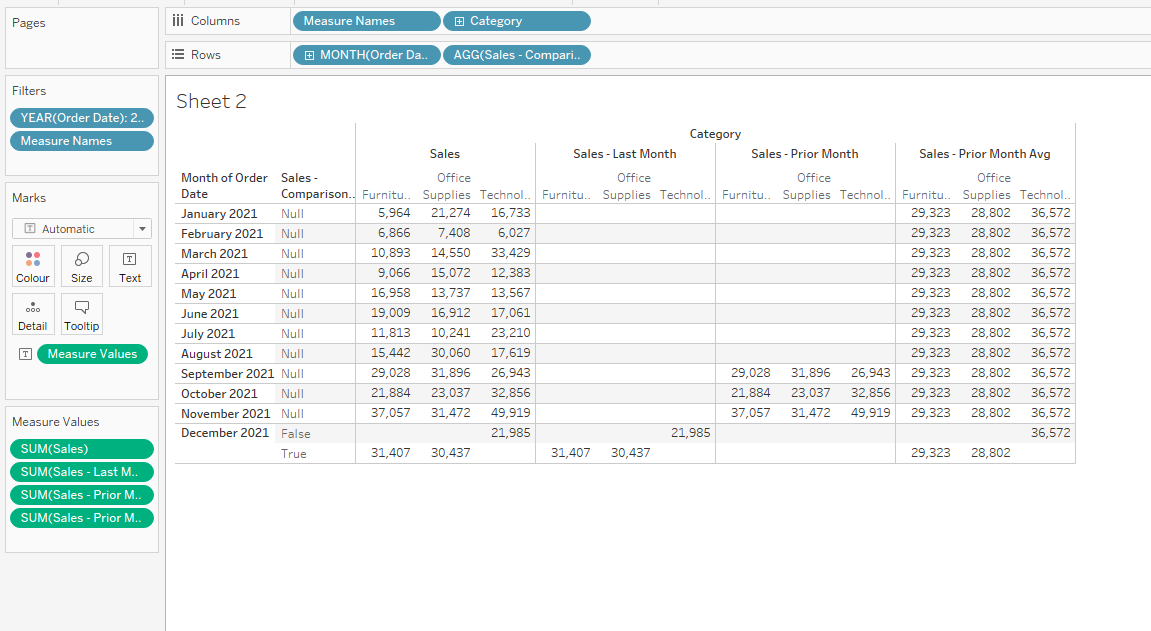The image size is (1151, 631).
Task: Select the Category pill on Columns
Action: coord(517,21)
